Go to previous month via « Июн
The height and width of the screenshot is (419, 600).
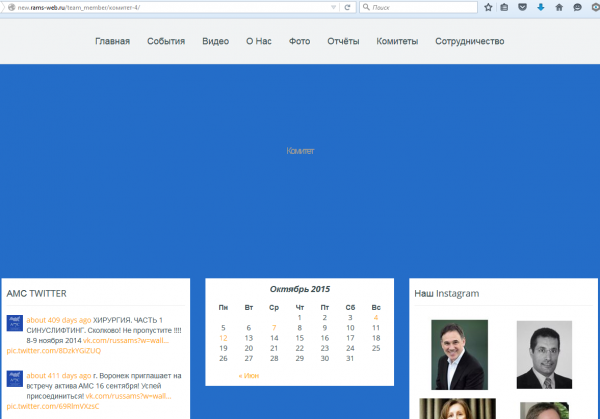click(249, 376)
